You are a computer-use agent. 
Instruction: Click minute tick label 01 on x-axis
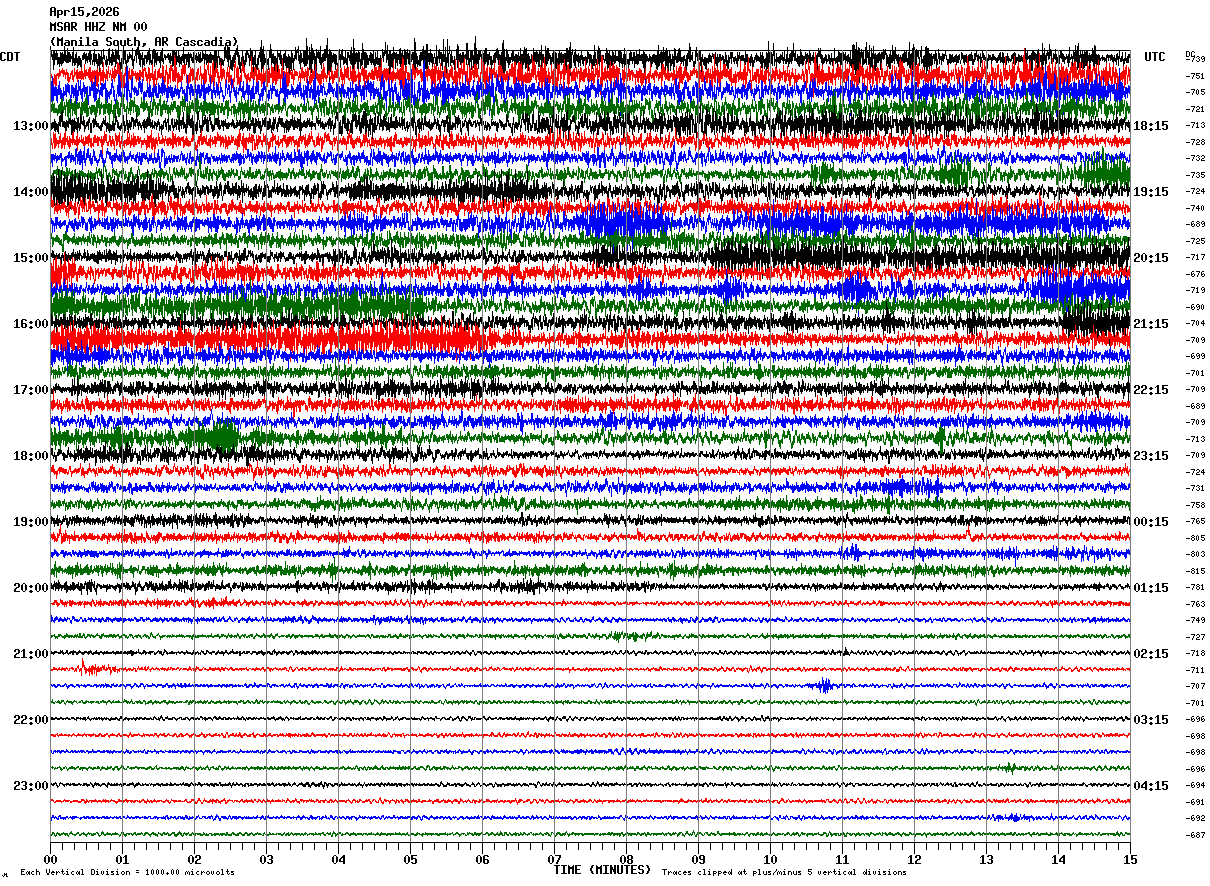[122, 859]
